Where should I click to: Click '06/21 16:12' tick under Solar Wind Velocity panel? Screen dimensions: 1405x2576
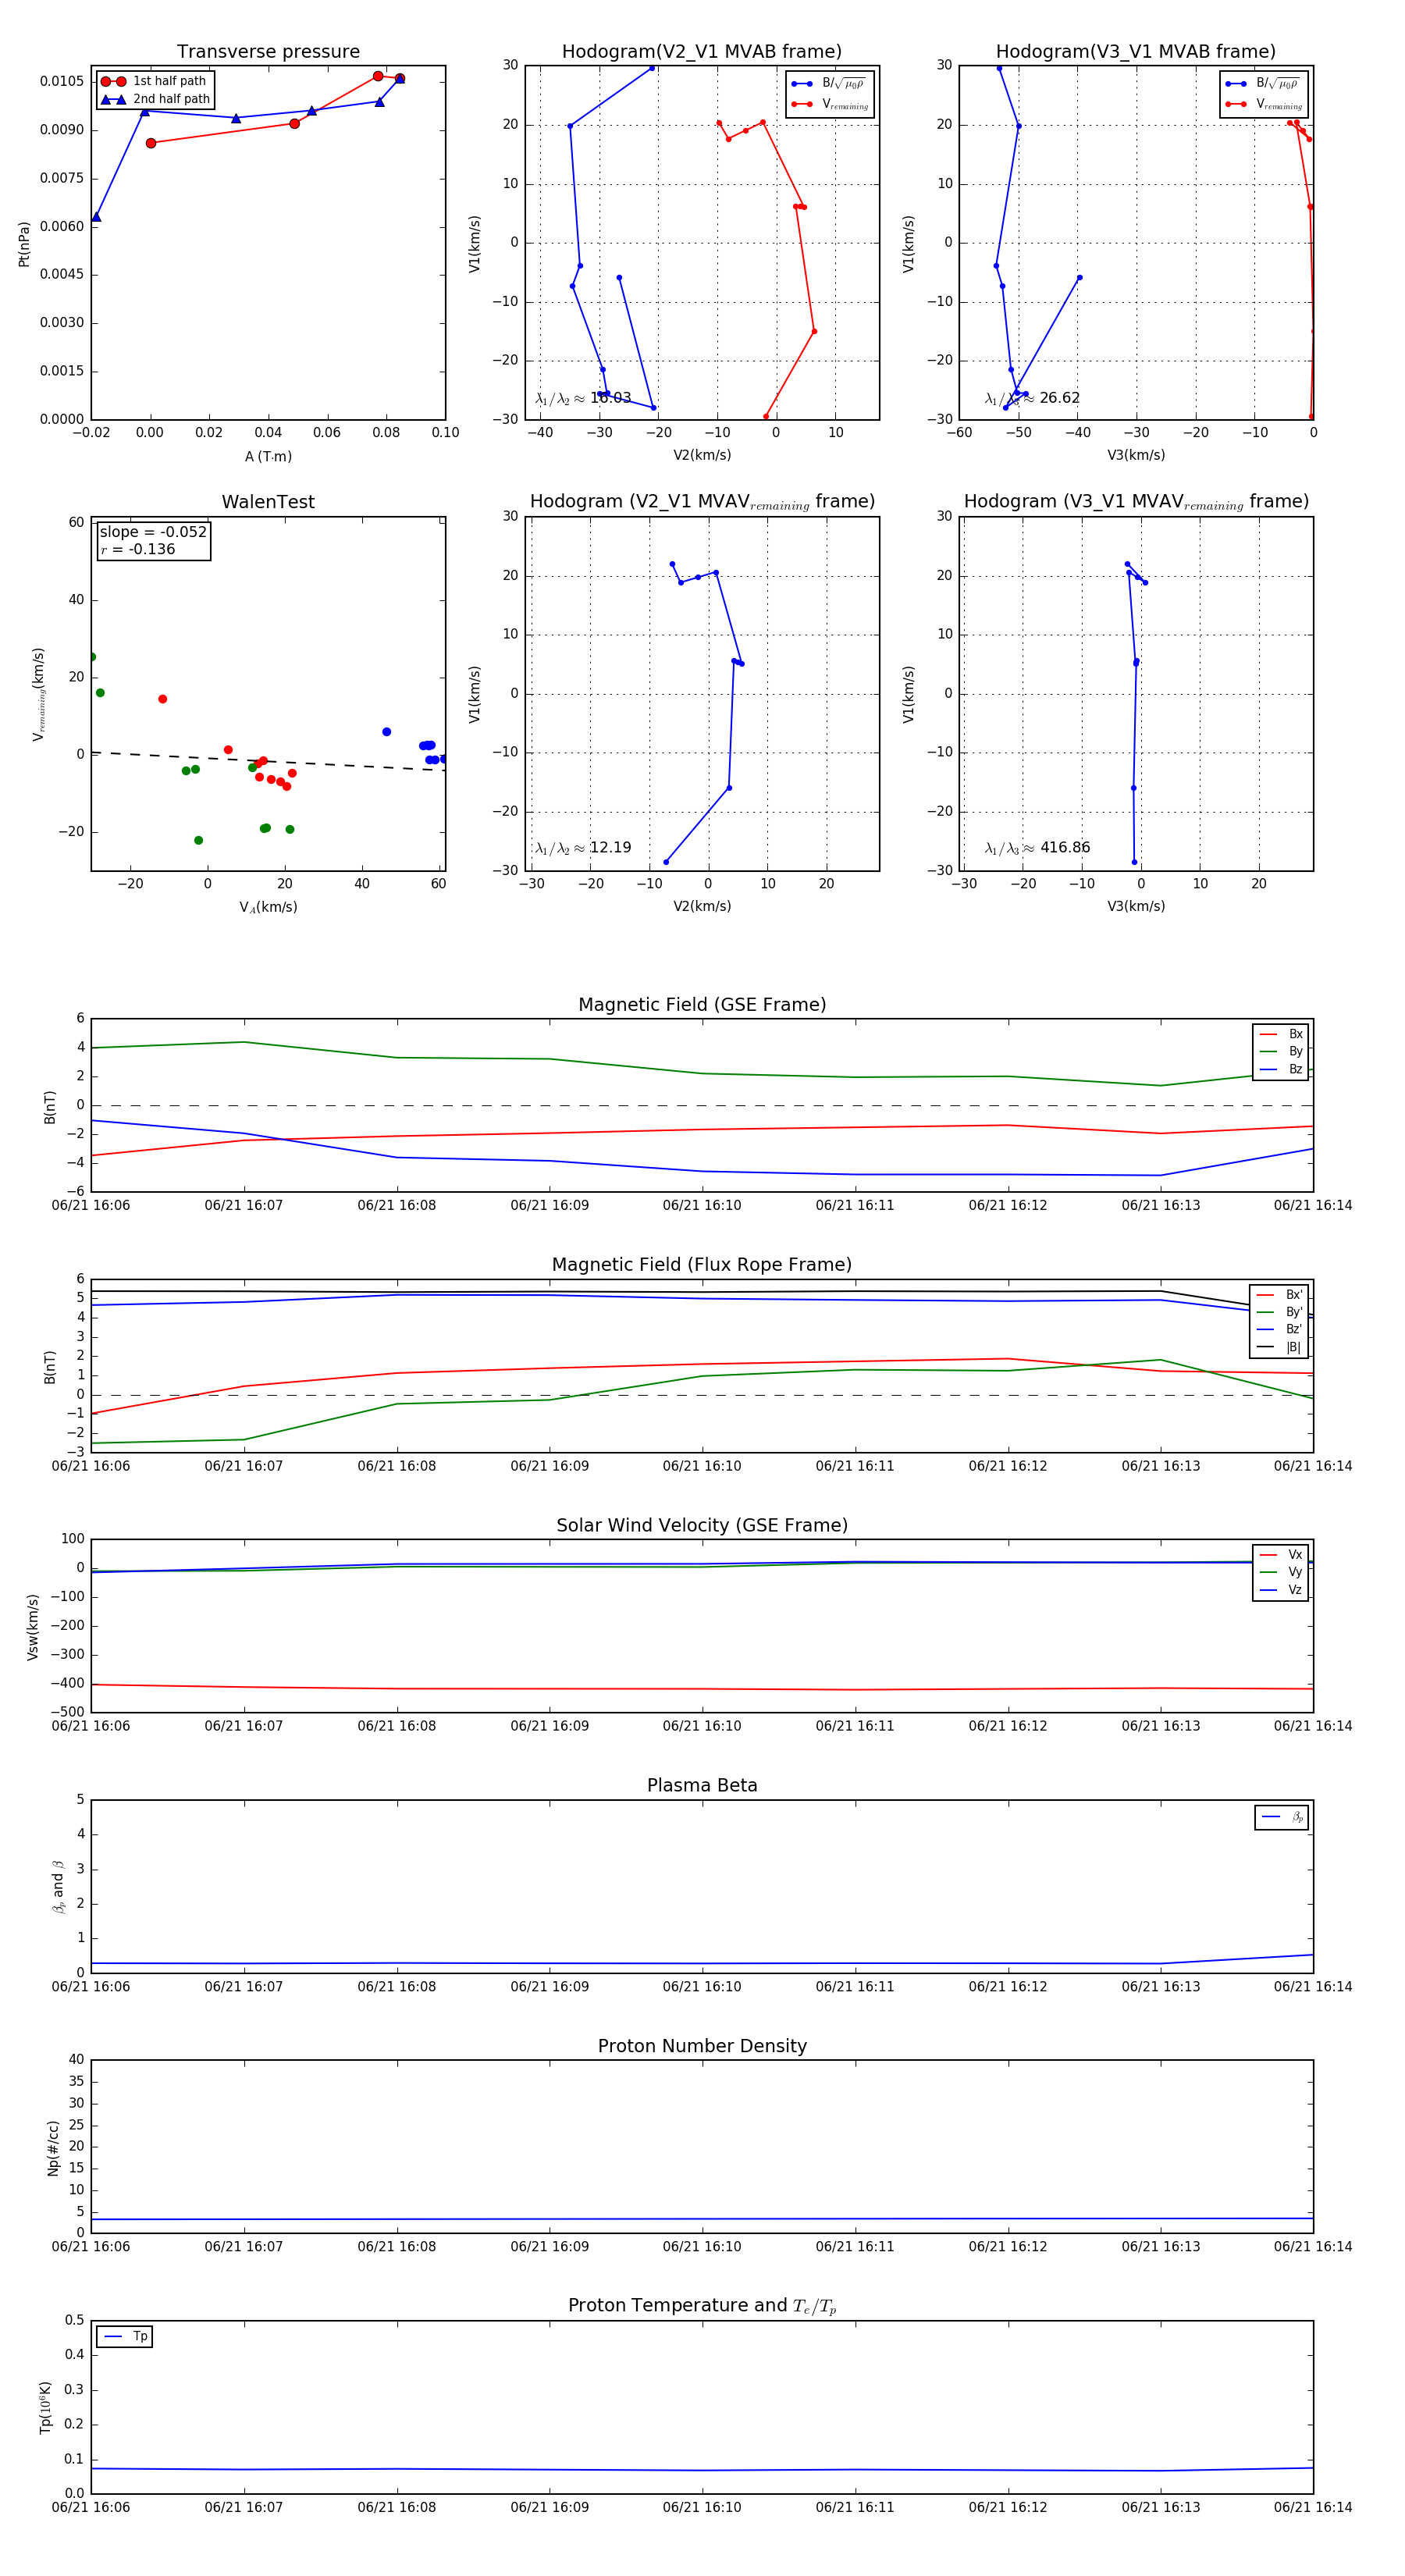(1008, 1726)
